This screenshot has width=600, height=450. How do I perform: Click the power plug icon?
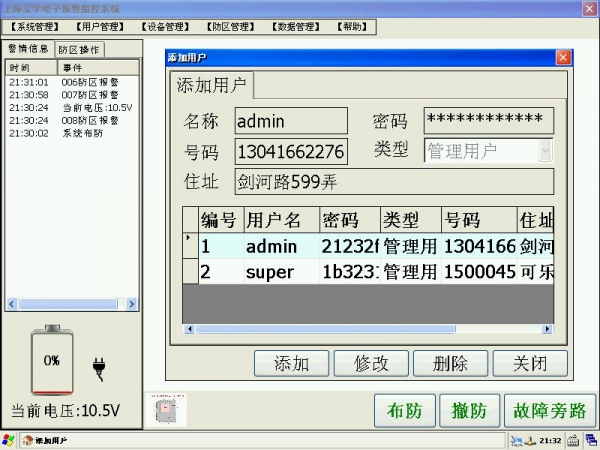[99, 367]
